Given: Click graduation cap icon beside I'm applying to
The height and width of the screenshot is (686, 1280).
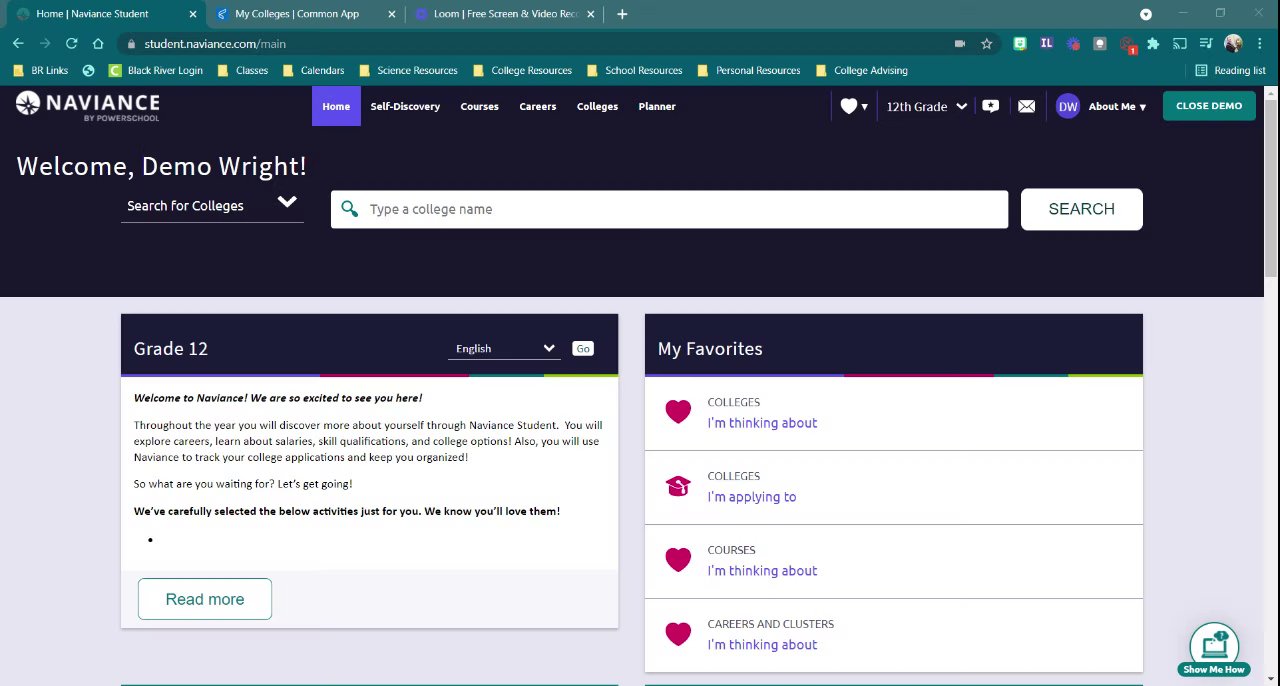Looking at the screenshot, I should click(x=678, y=486).
